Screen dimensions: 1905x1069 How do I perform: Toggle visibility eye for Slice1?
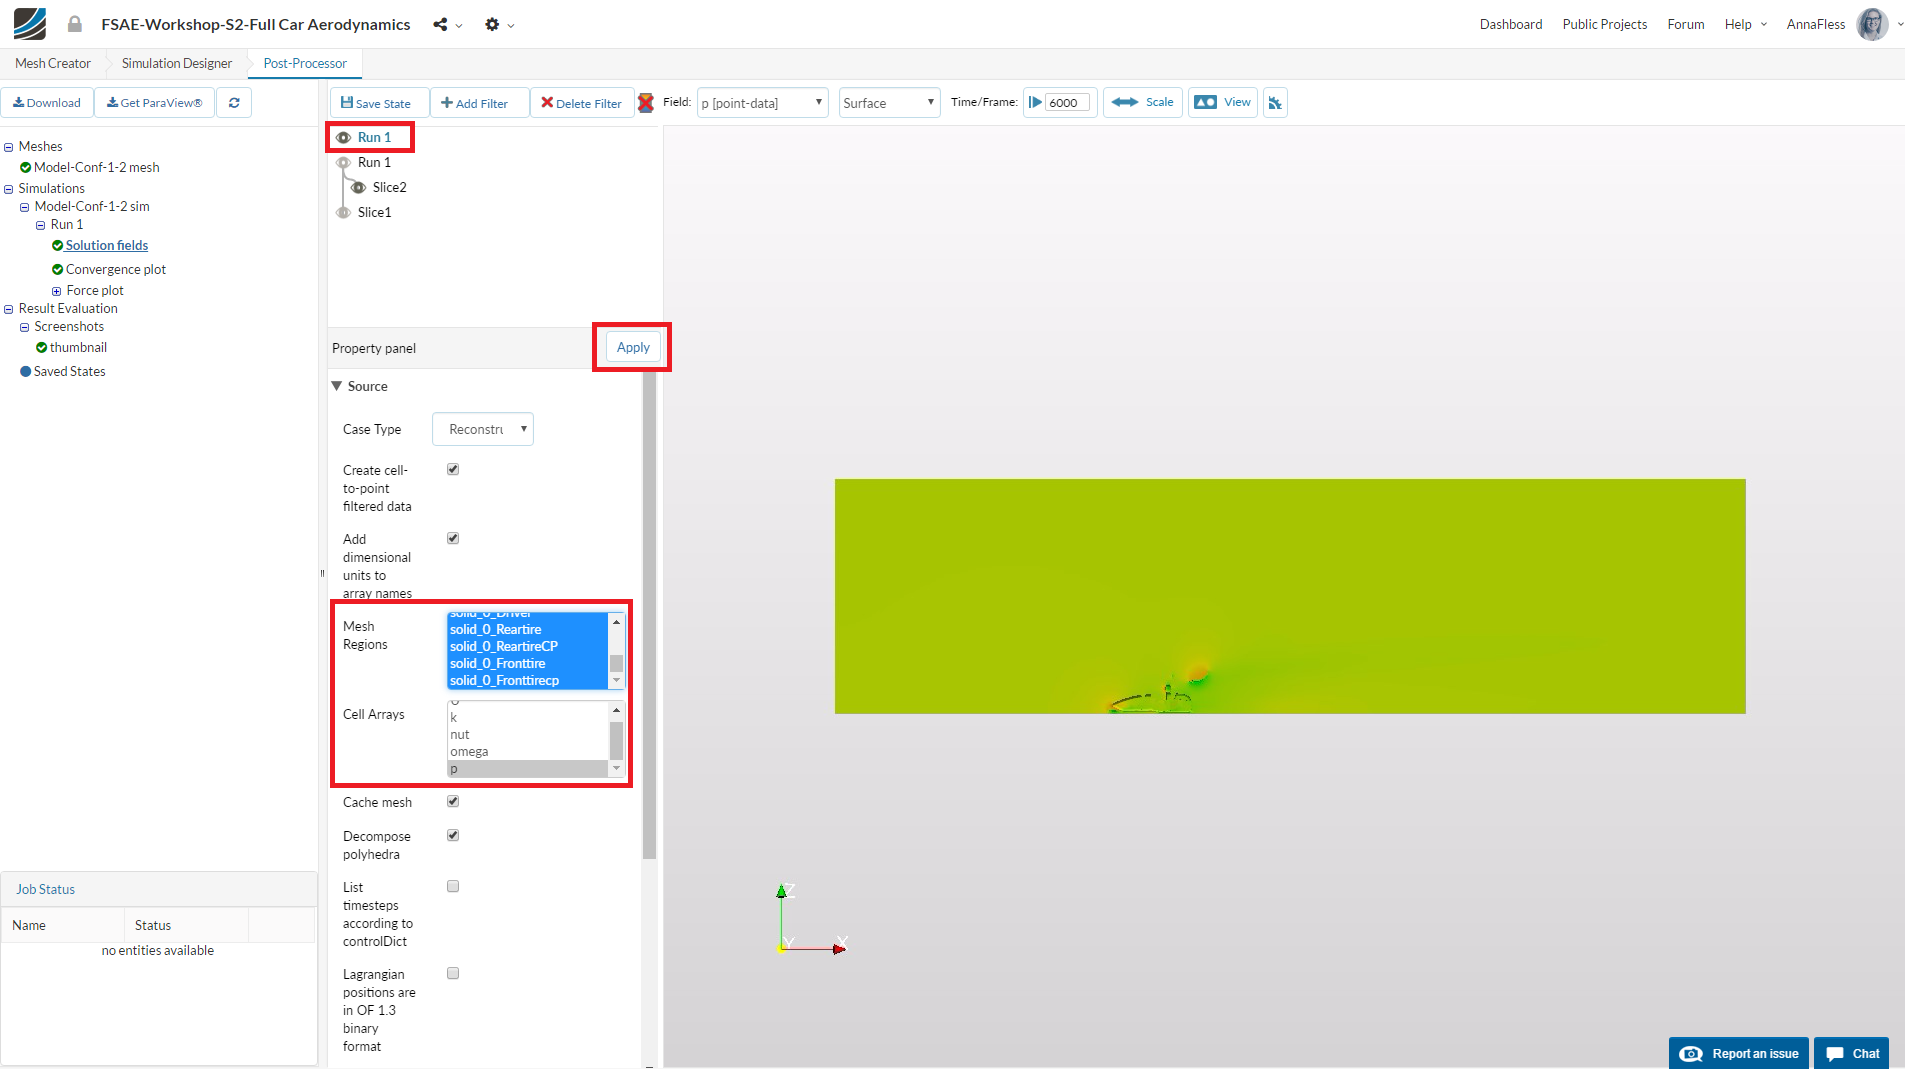tap(343, 212)
